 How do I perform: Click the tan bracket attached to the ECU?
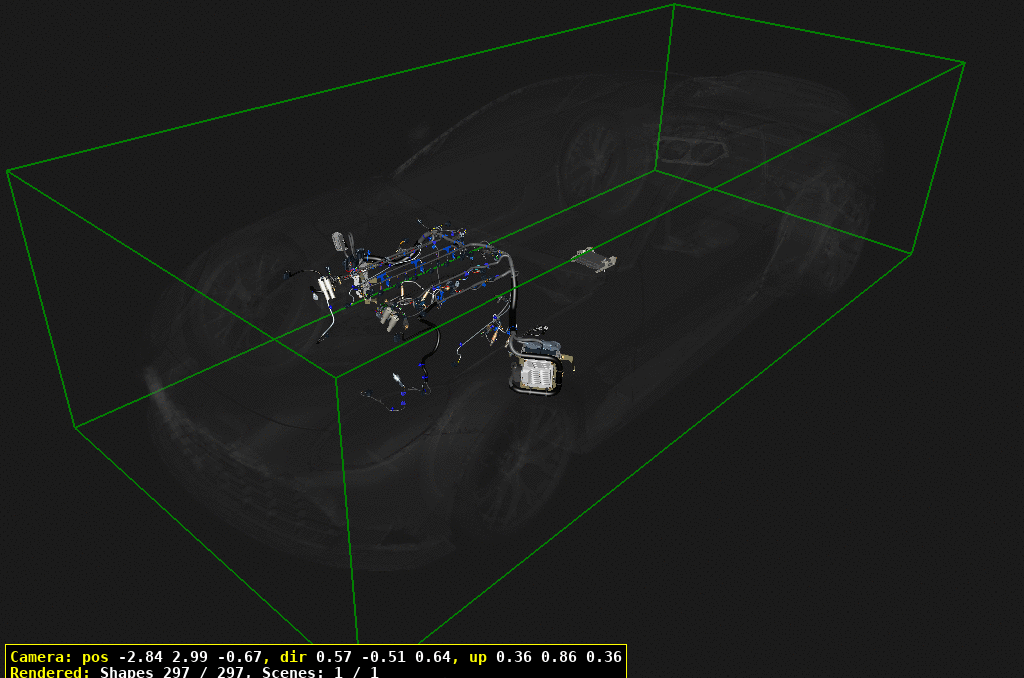coord(567,360)
